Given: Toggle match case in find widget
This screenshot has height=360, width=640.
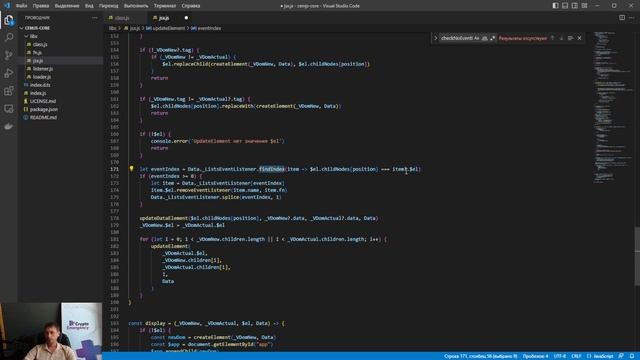Looking at the screenshot, I should click(477, 38).
